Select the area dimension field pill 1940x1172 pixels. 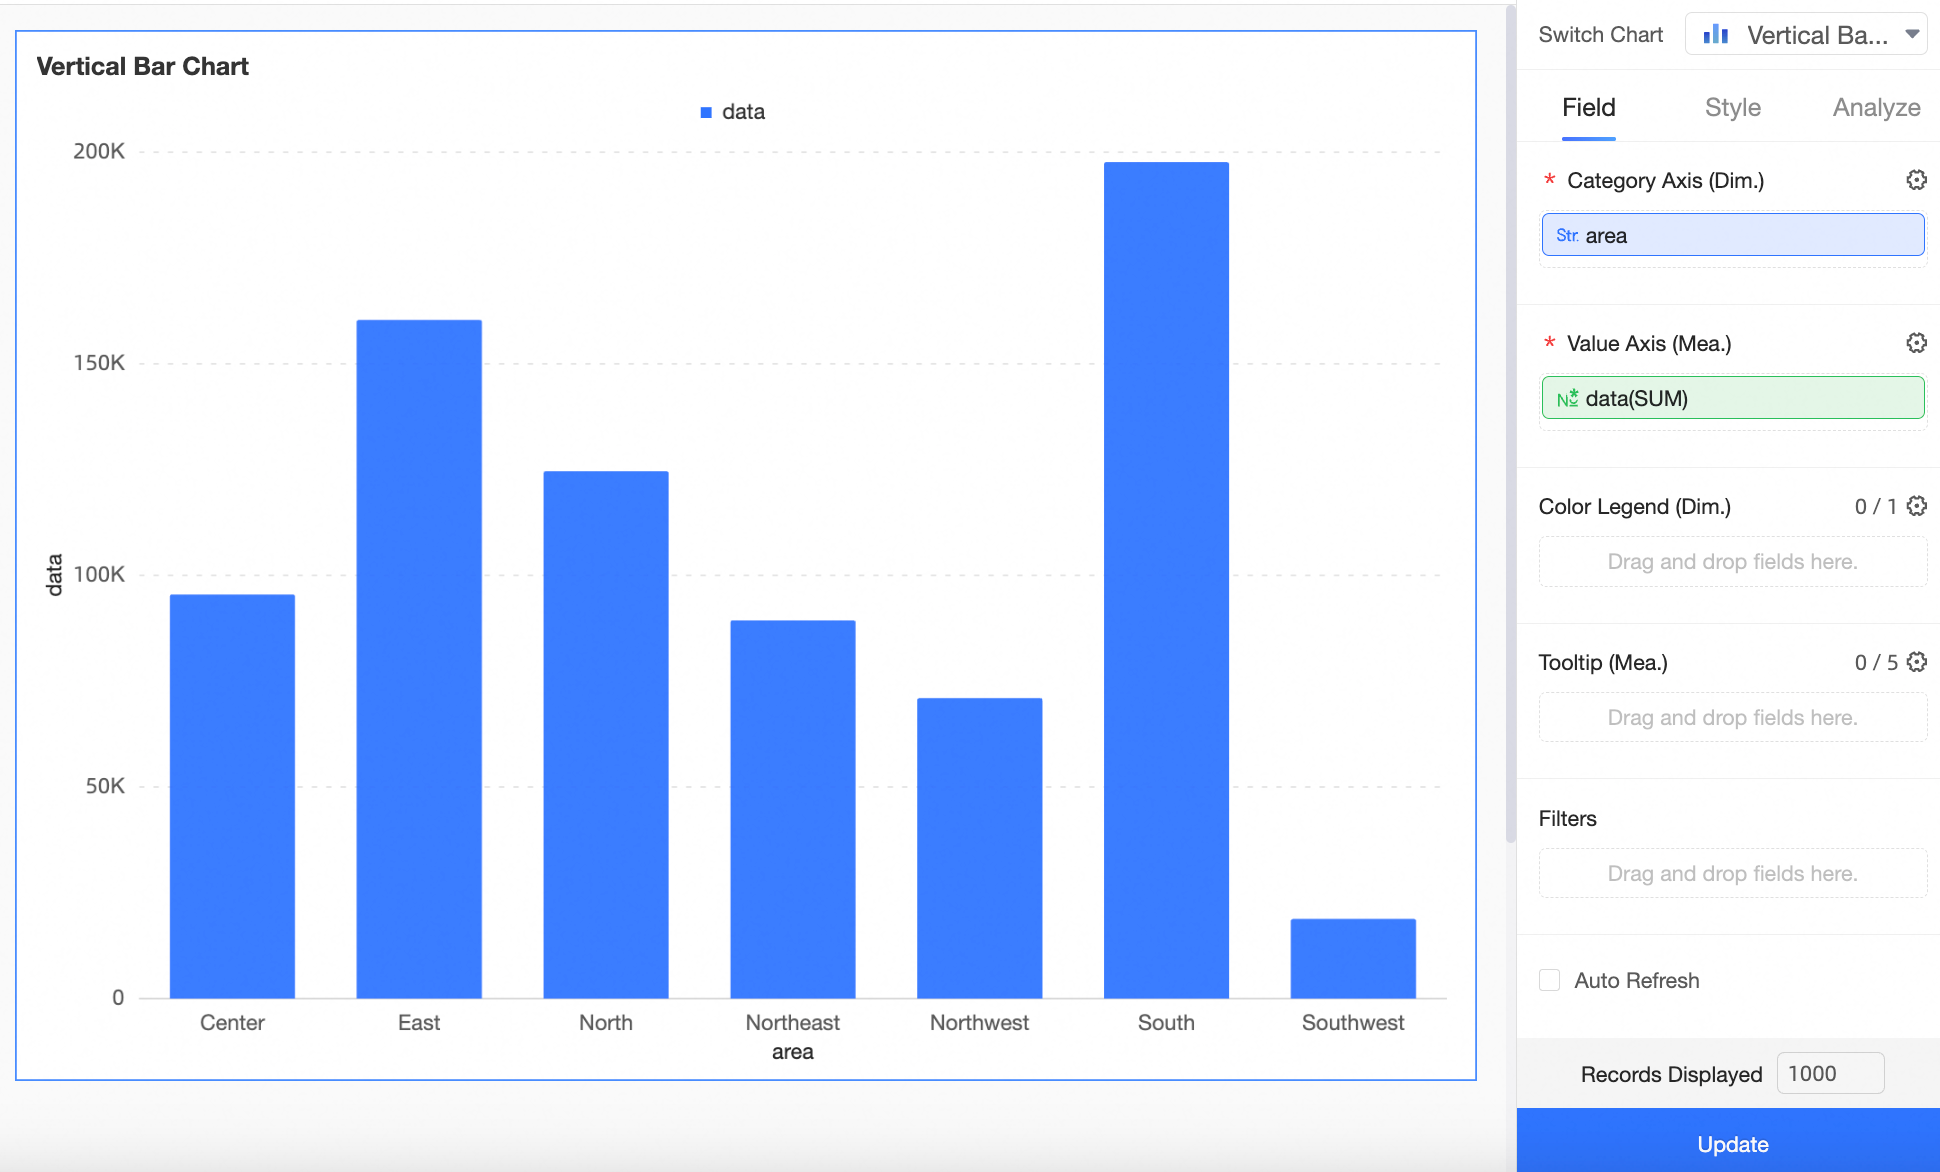(1732, 235)
